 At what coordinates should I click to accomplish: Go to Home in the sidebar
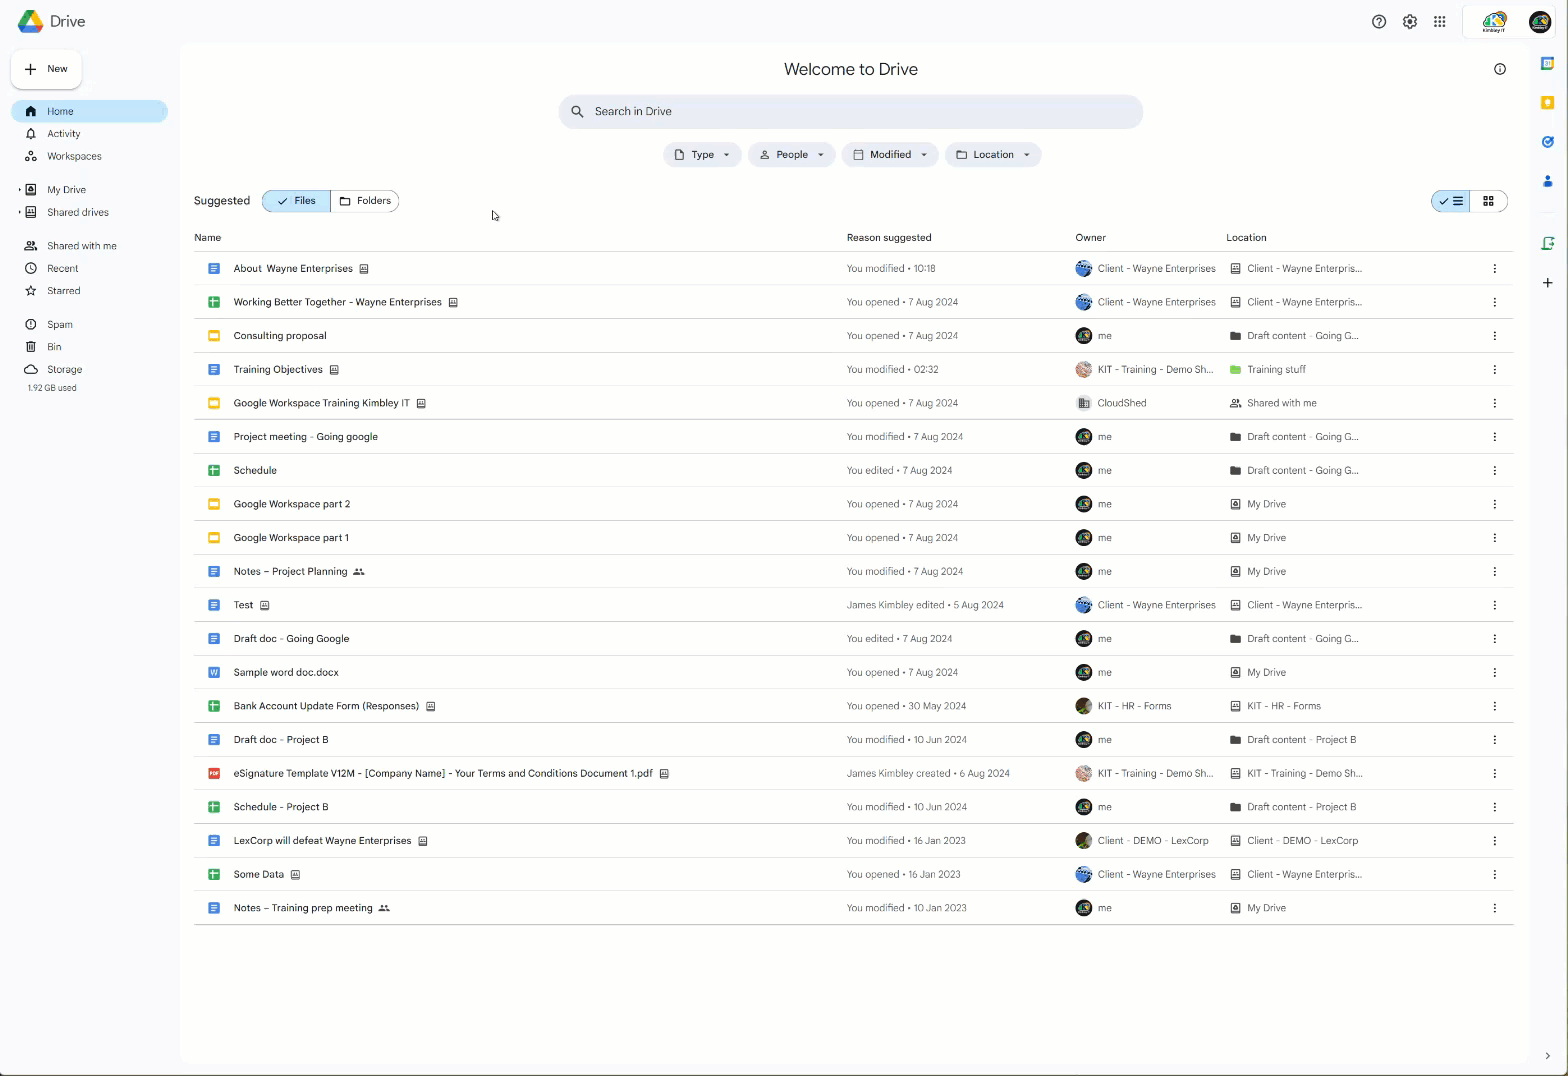(x=90, y=111)
